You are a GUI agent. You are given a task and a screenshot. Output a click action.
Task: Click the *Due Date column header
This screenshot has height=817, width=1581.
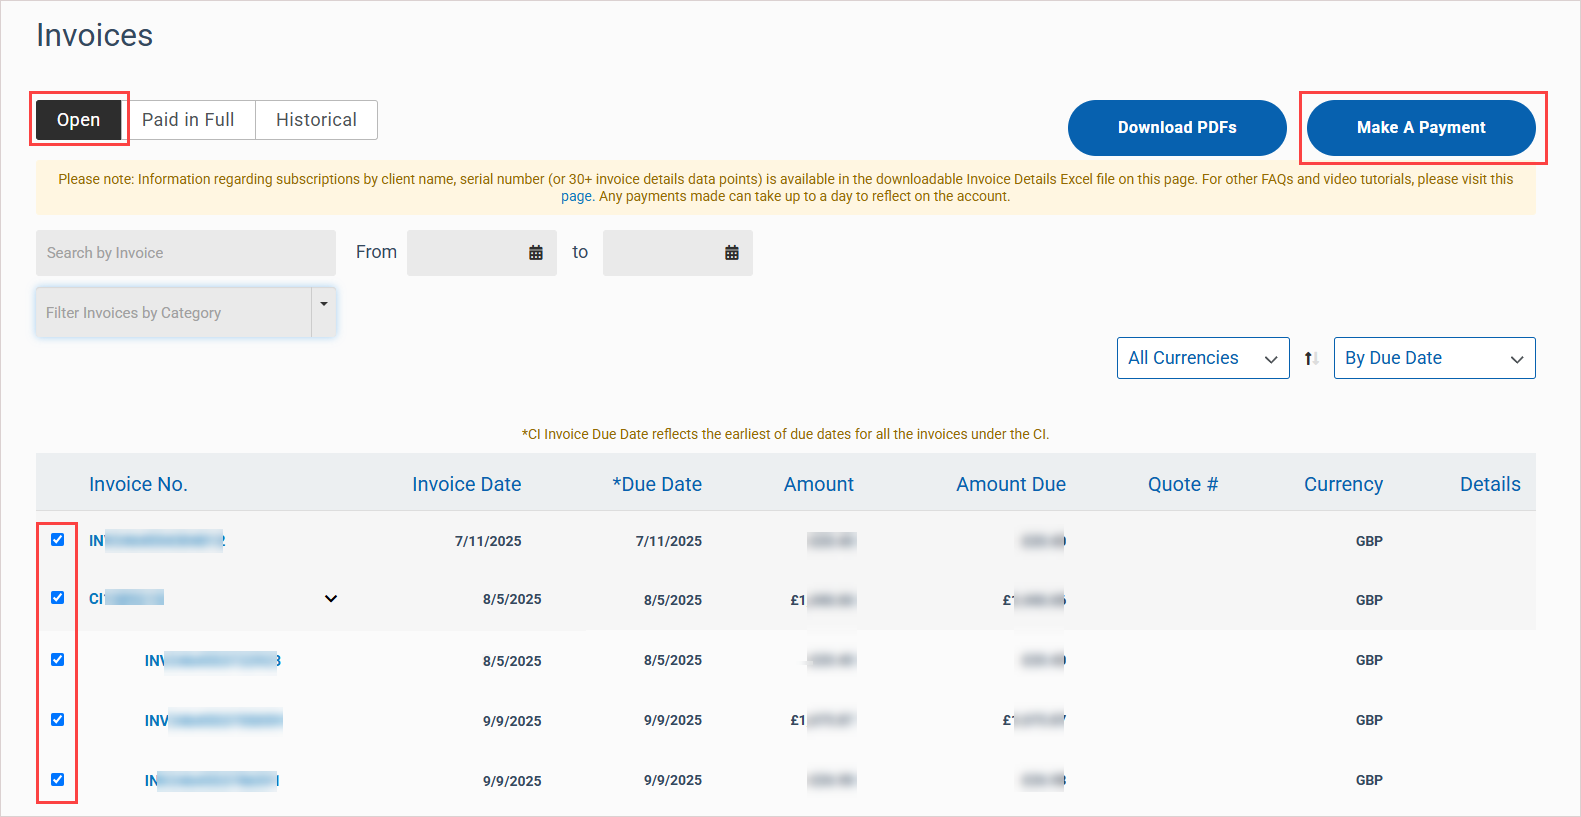tap(657, 485)
